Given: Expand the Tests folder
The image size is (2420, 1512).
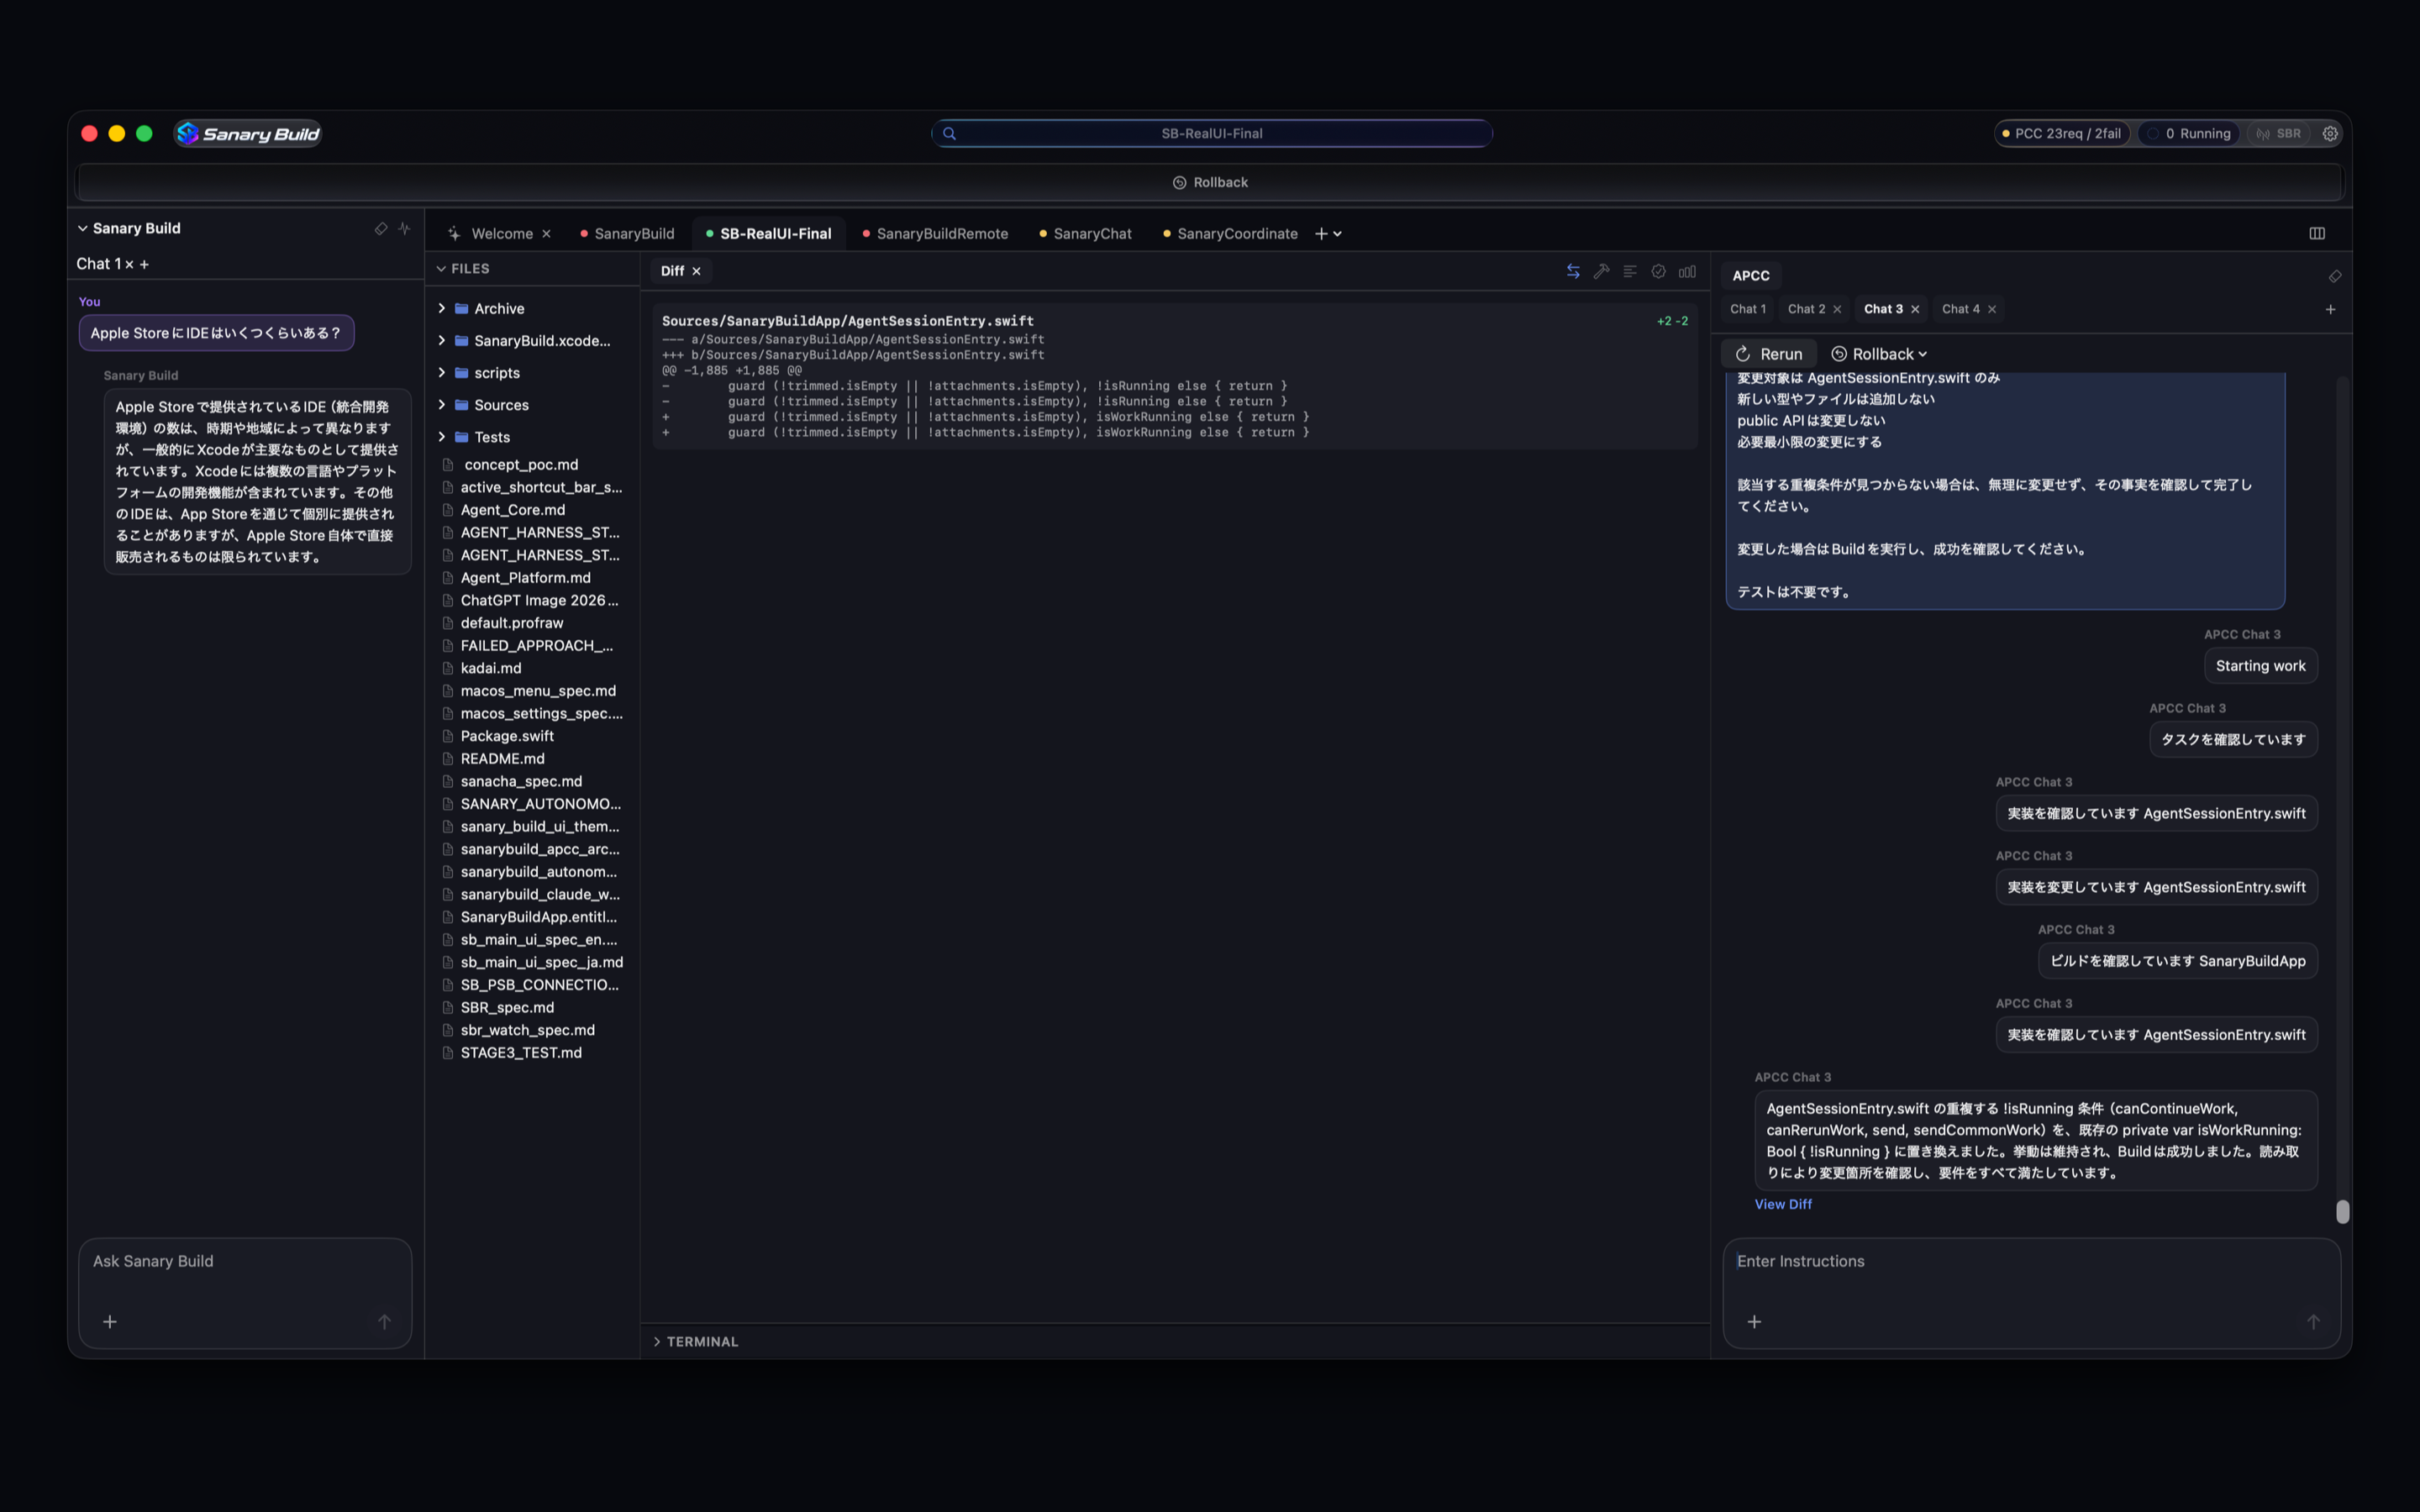Looking at the screenshot, I should 441,436.
